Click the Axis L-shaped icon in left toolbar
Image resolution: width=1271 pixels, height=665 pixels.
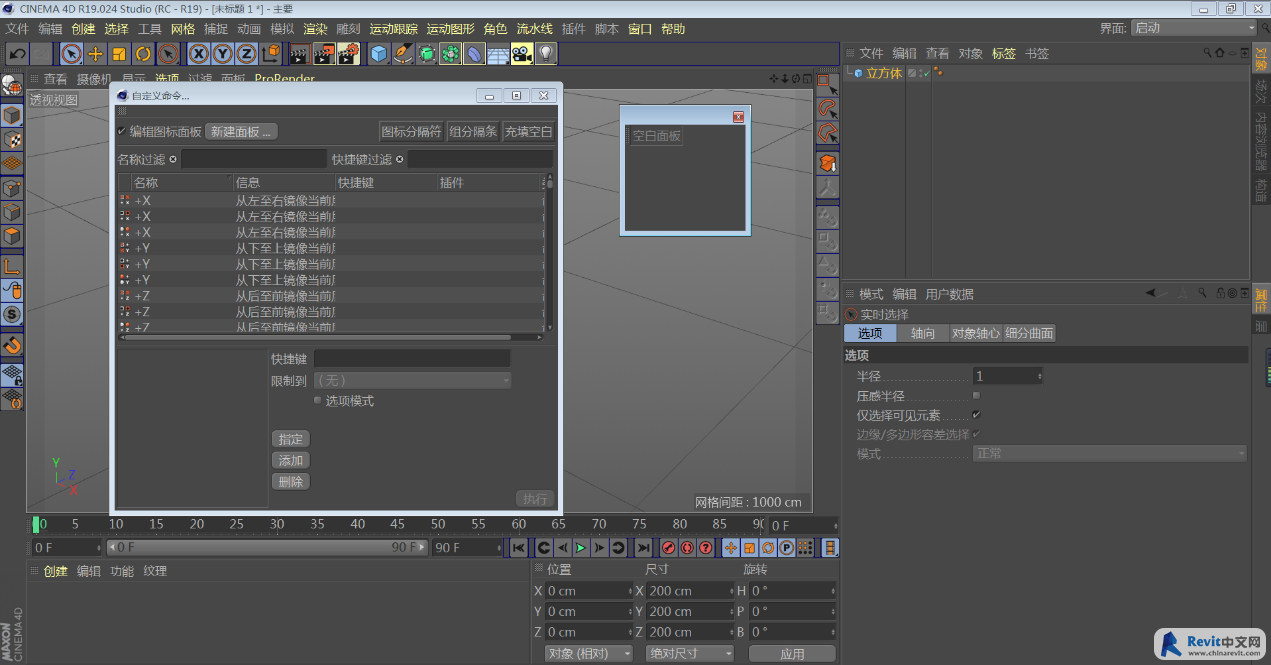tap(12, 266)
